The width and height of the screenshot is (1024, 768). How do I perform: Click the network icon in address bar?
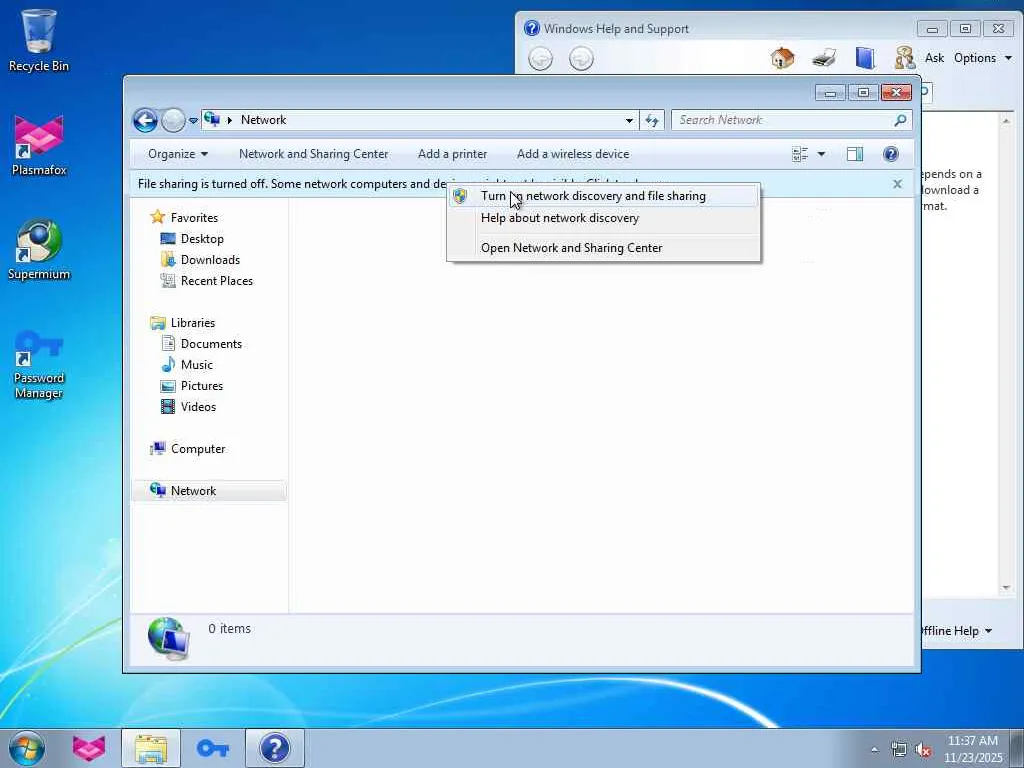coord(212,120)
